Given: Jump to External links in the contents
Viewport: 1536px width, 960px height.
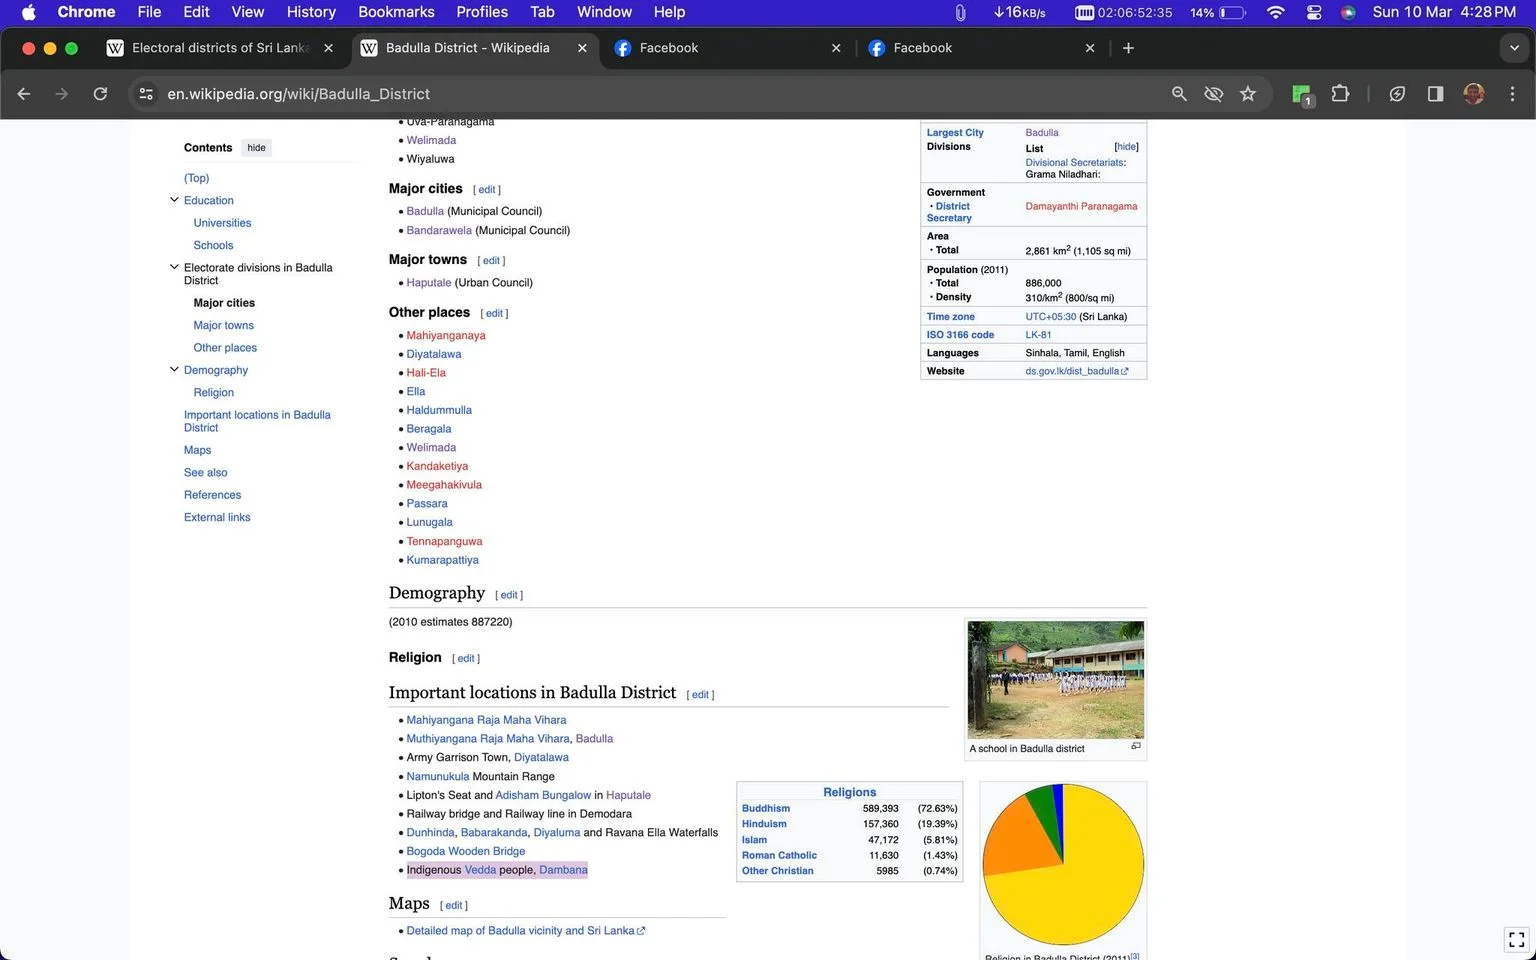Looking at the screenshot, I should tap(217, 517).
